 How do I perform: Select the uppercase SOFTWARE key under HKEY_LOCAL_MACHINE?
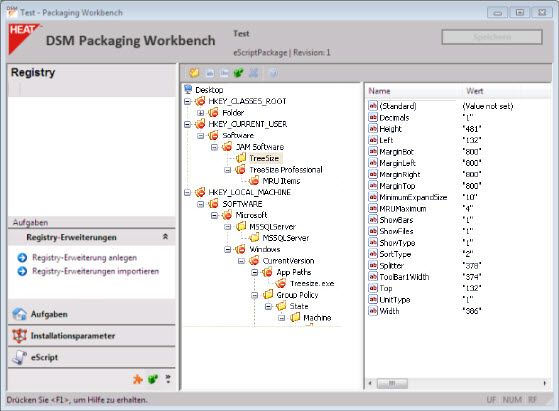tap(242, 204)
